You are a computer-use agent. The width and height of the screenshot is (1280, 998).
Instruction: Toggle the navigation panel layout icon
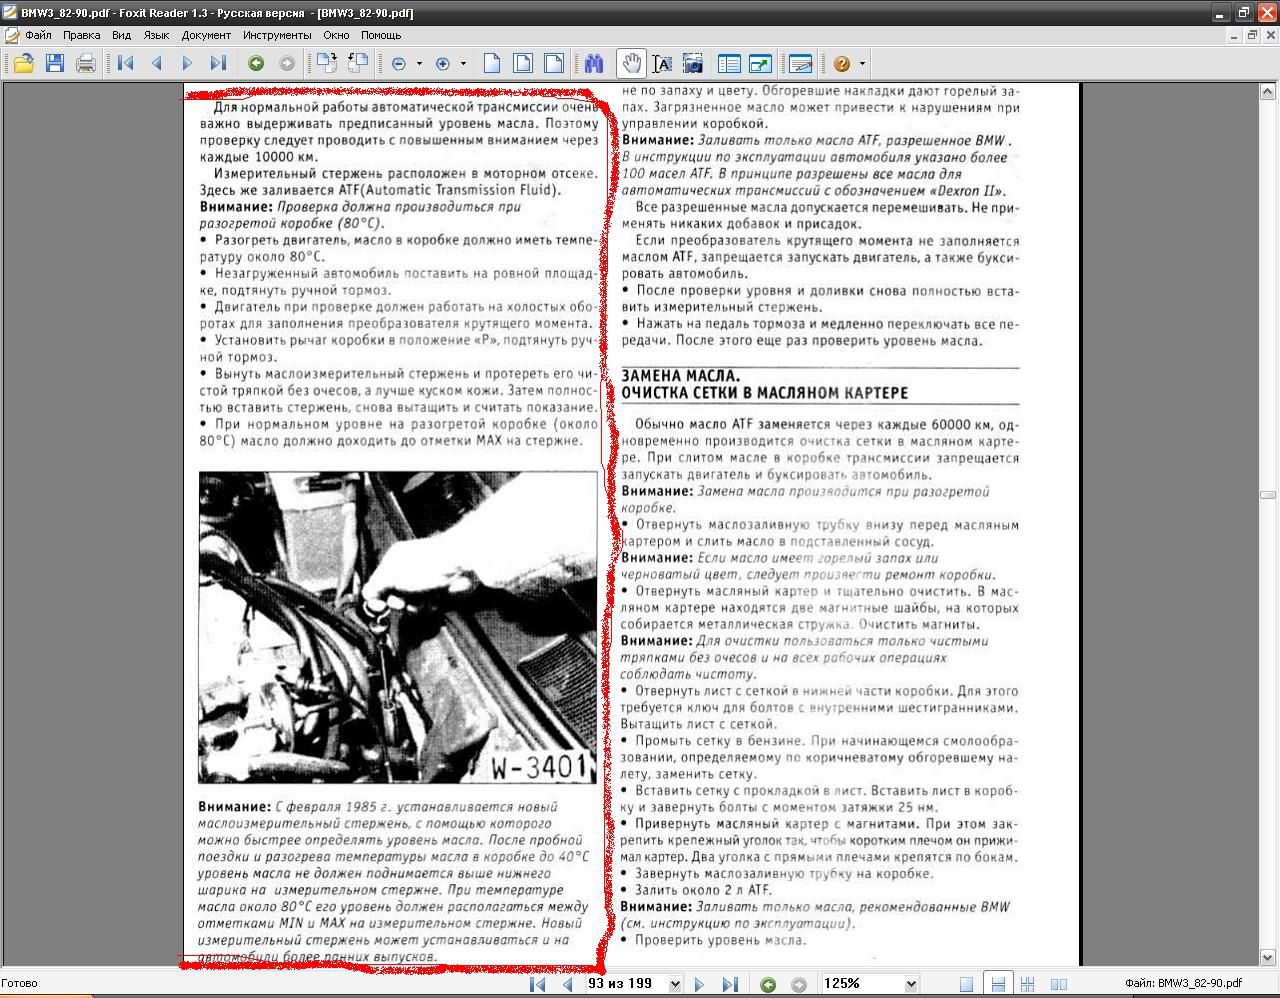tap(730, 64)
